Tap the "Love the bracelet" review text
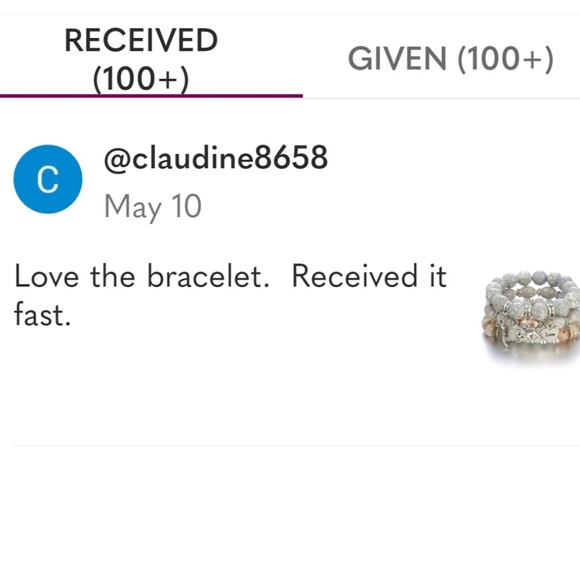The height and width of the screenshot is (580, 580). pos(142,276)
